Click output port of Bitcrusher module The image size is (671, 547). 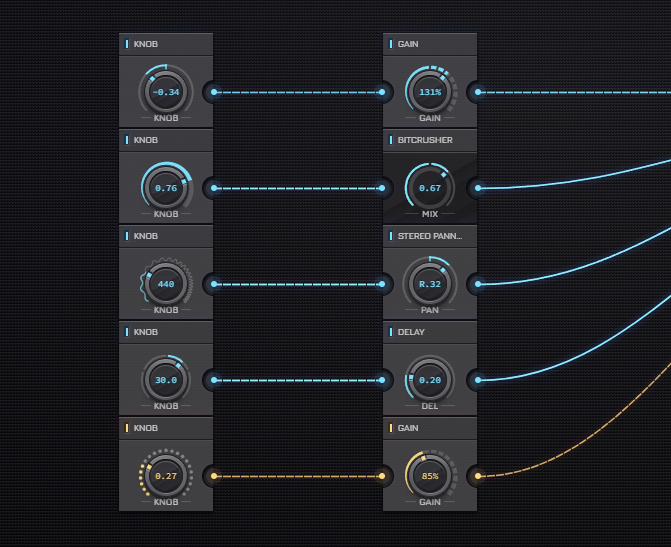point(478,188)
